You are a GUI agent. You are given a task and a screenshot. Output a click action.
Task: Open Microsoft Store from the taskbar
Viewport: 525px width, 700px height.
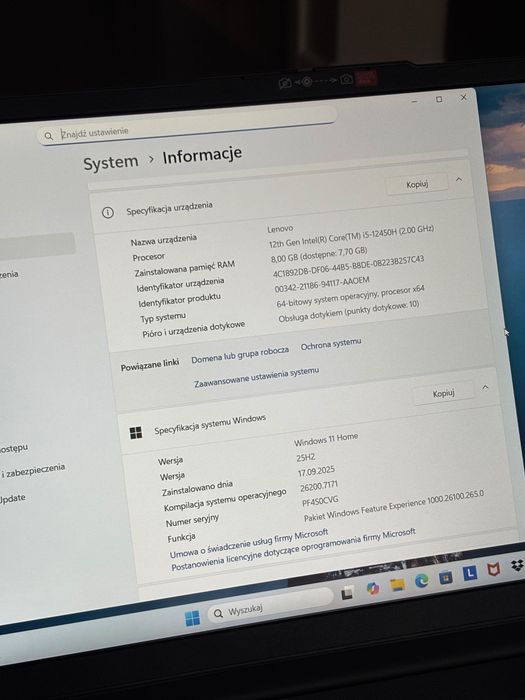coord(446,577)
